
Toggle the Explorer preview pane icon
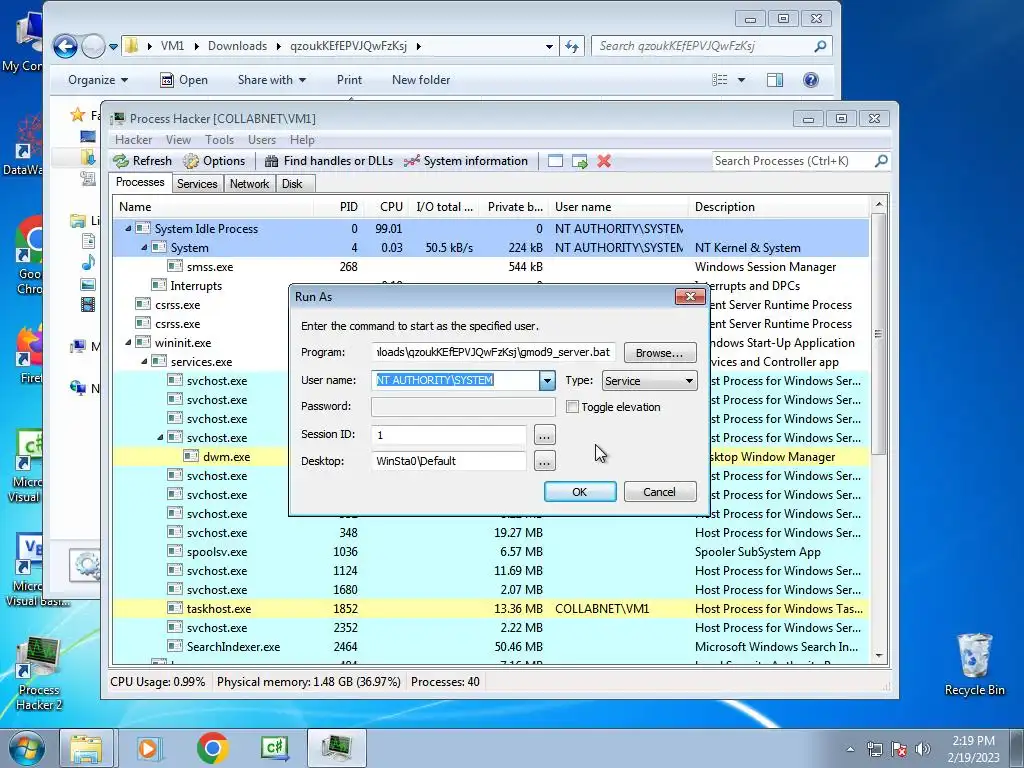click(x=775, y=80)
